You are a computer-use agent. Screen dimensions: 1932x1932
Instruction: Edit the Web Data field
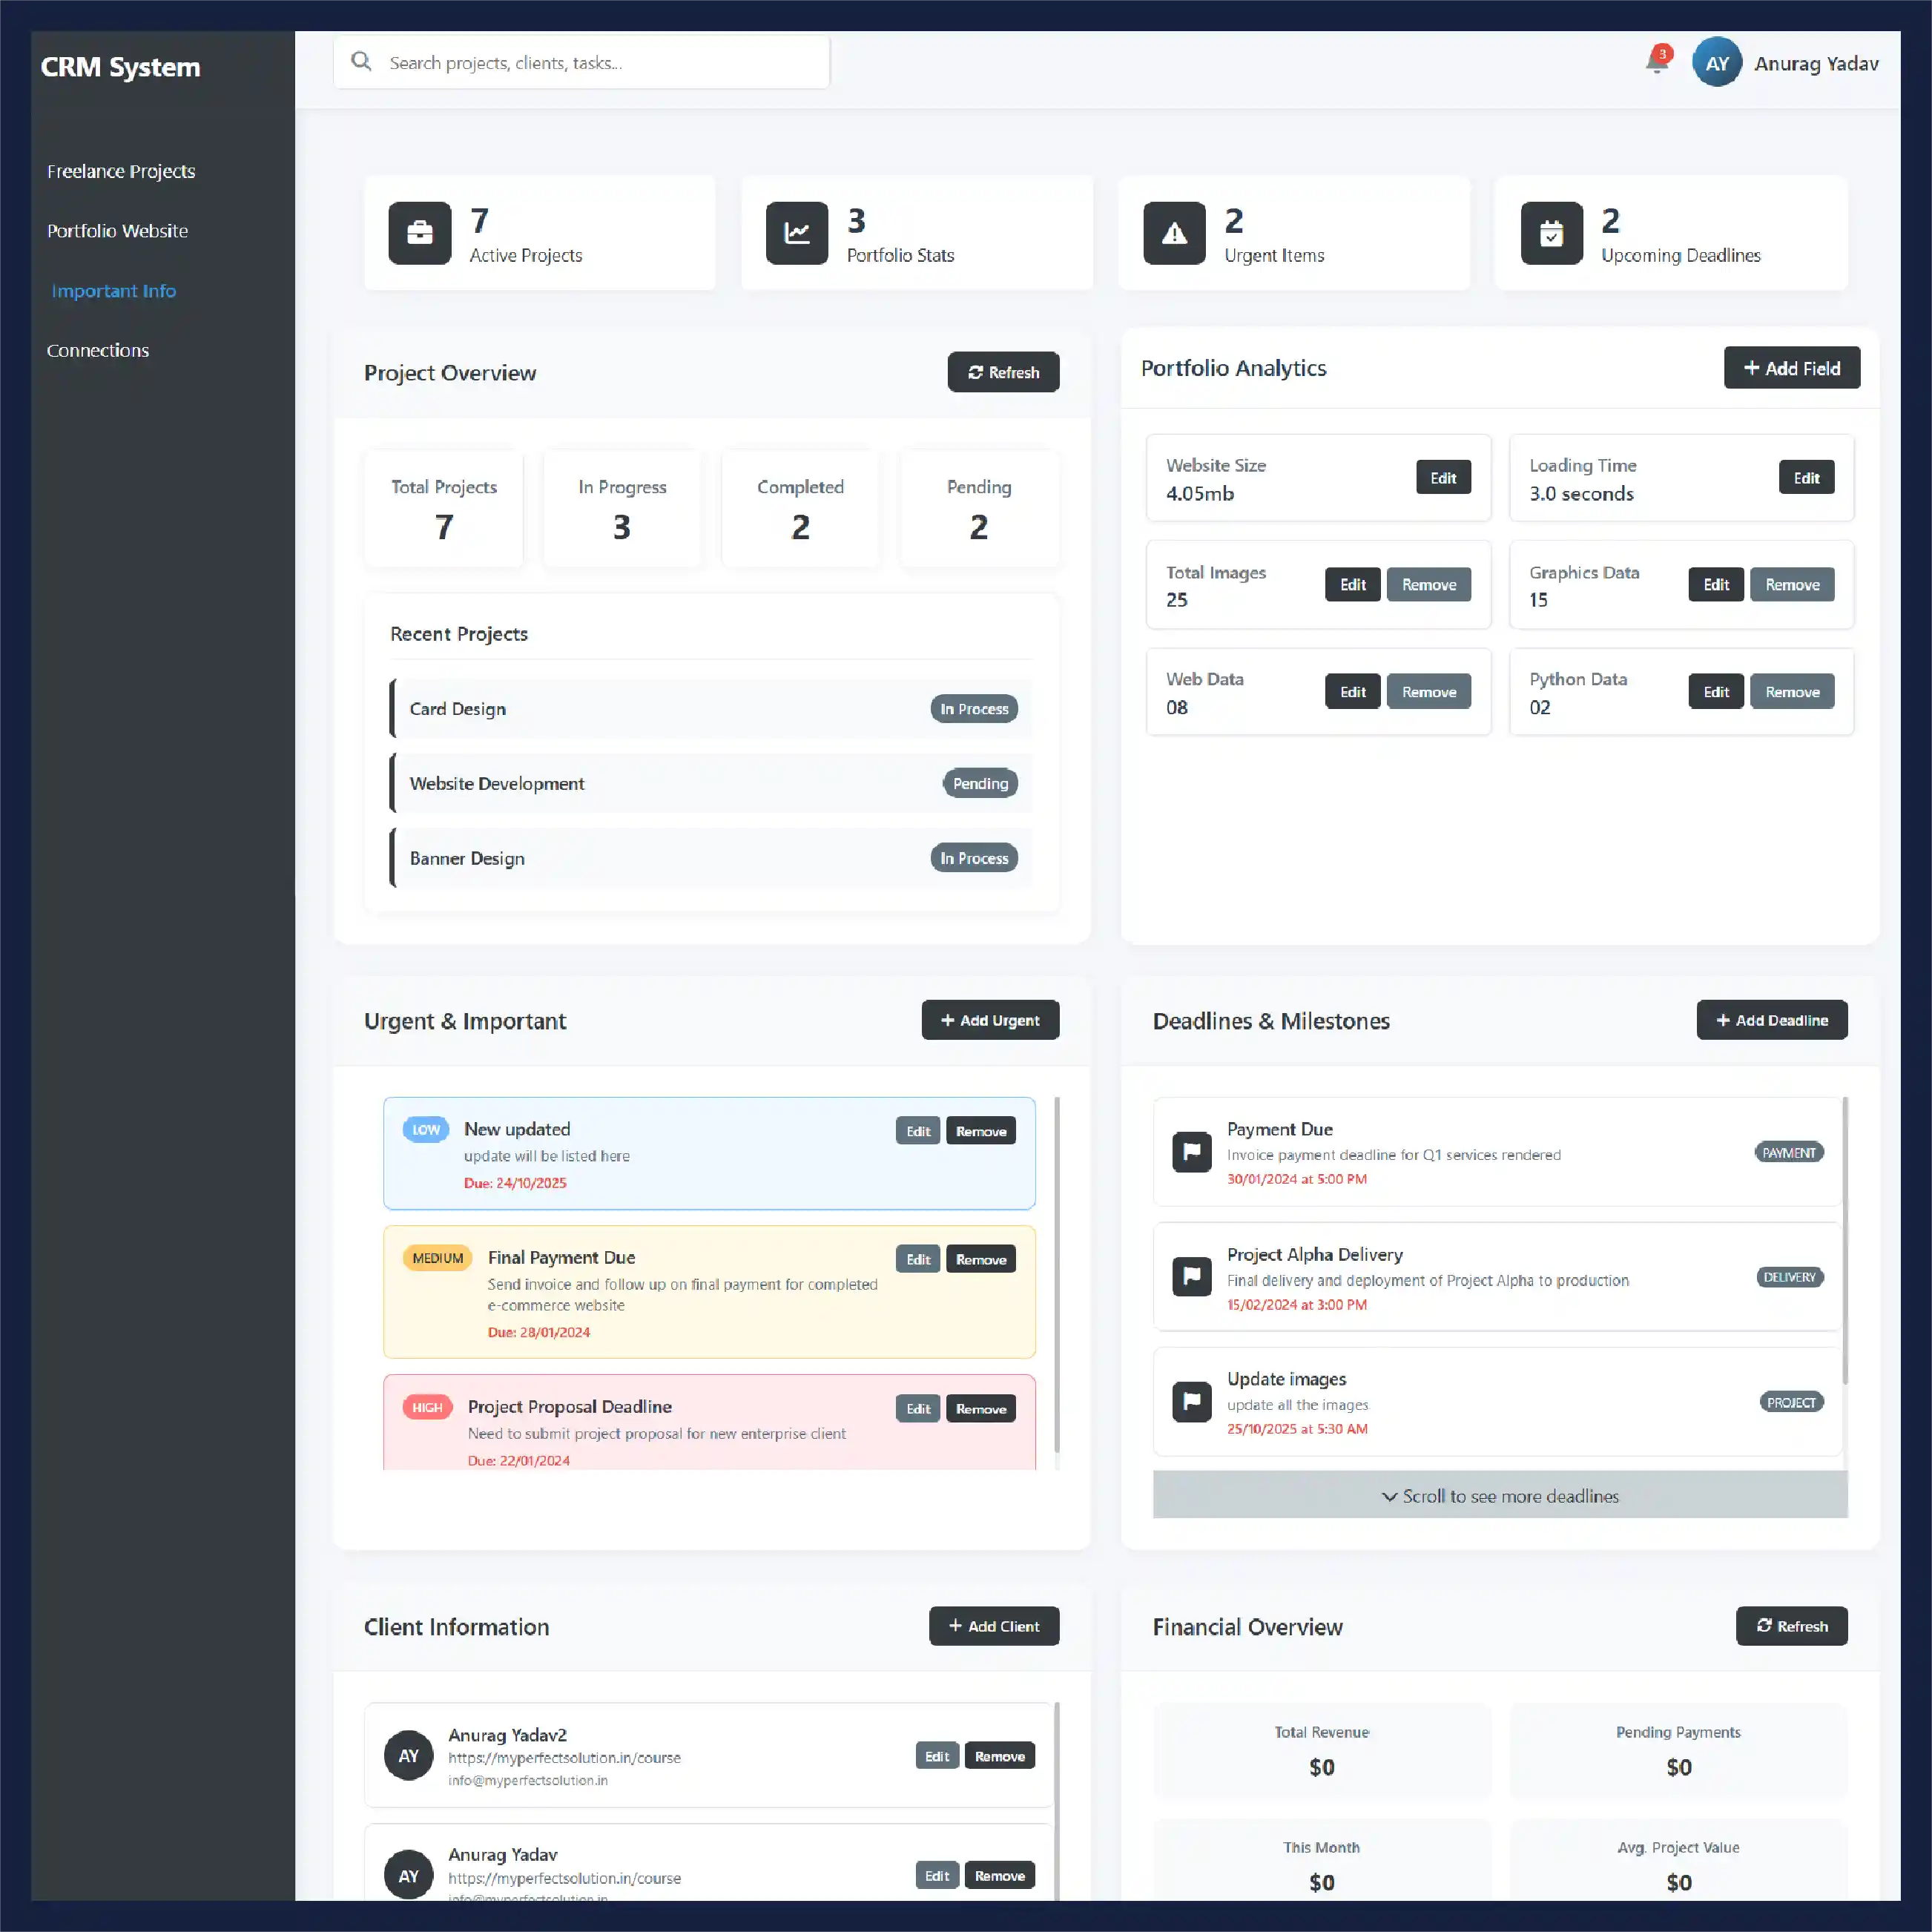point(1352,692)
